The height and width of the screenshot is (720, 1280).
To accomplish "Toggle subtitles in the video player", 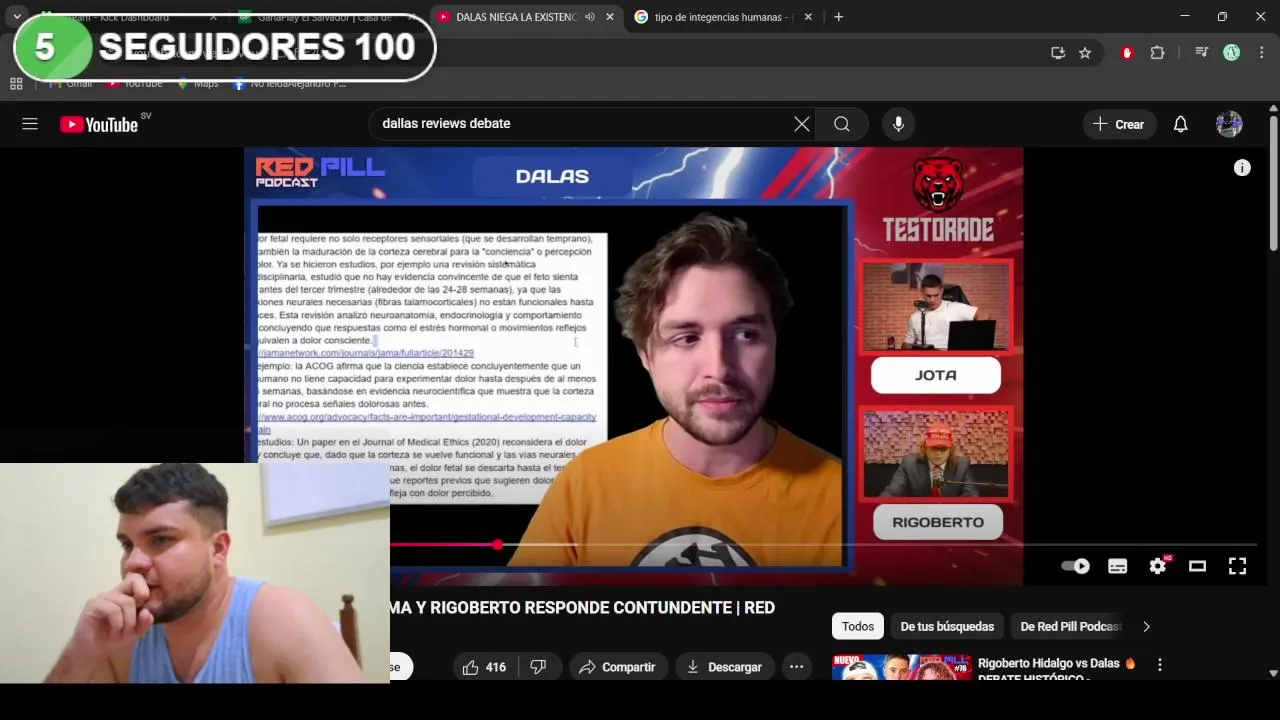I will (x=1118, y=566).
